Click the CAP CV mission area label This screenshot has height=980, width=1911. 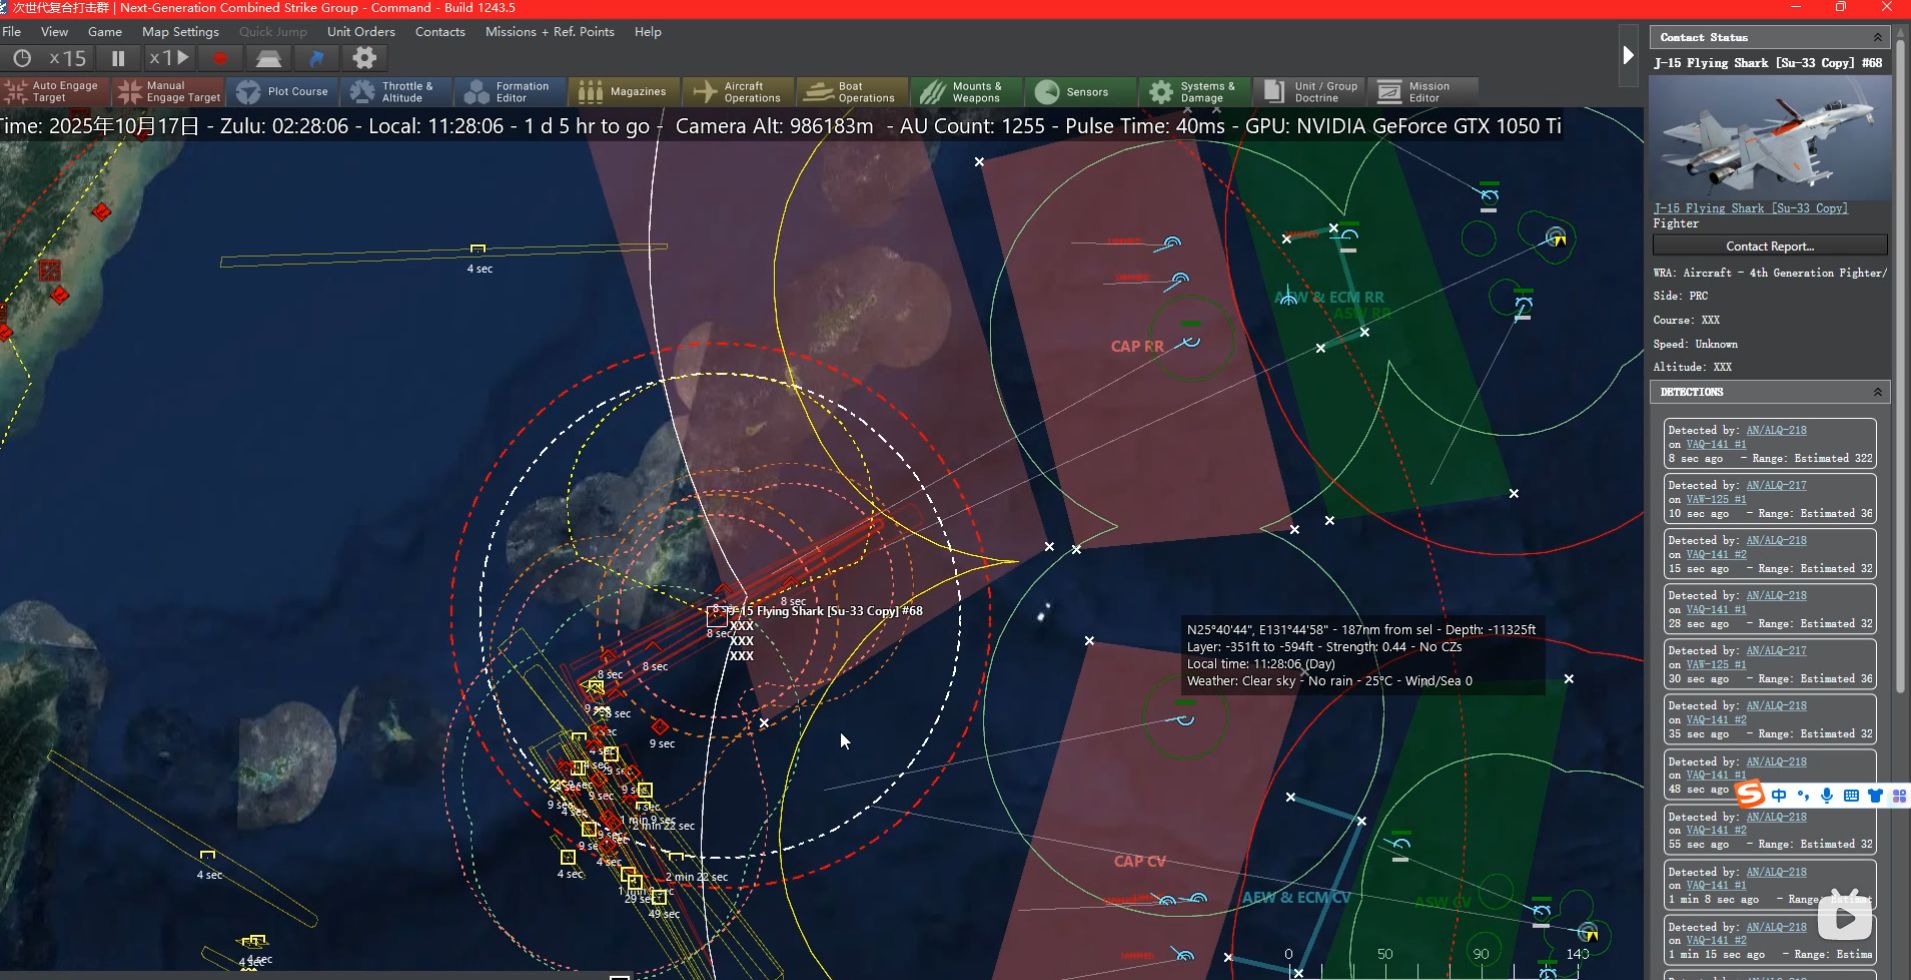[1140, 861]
